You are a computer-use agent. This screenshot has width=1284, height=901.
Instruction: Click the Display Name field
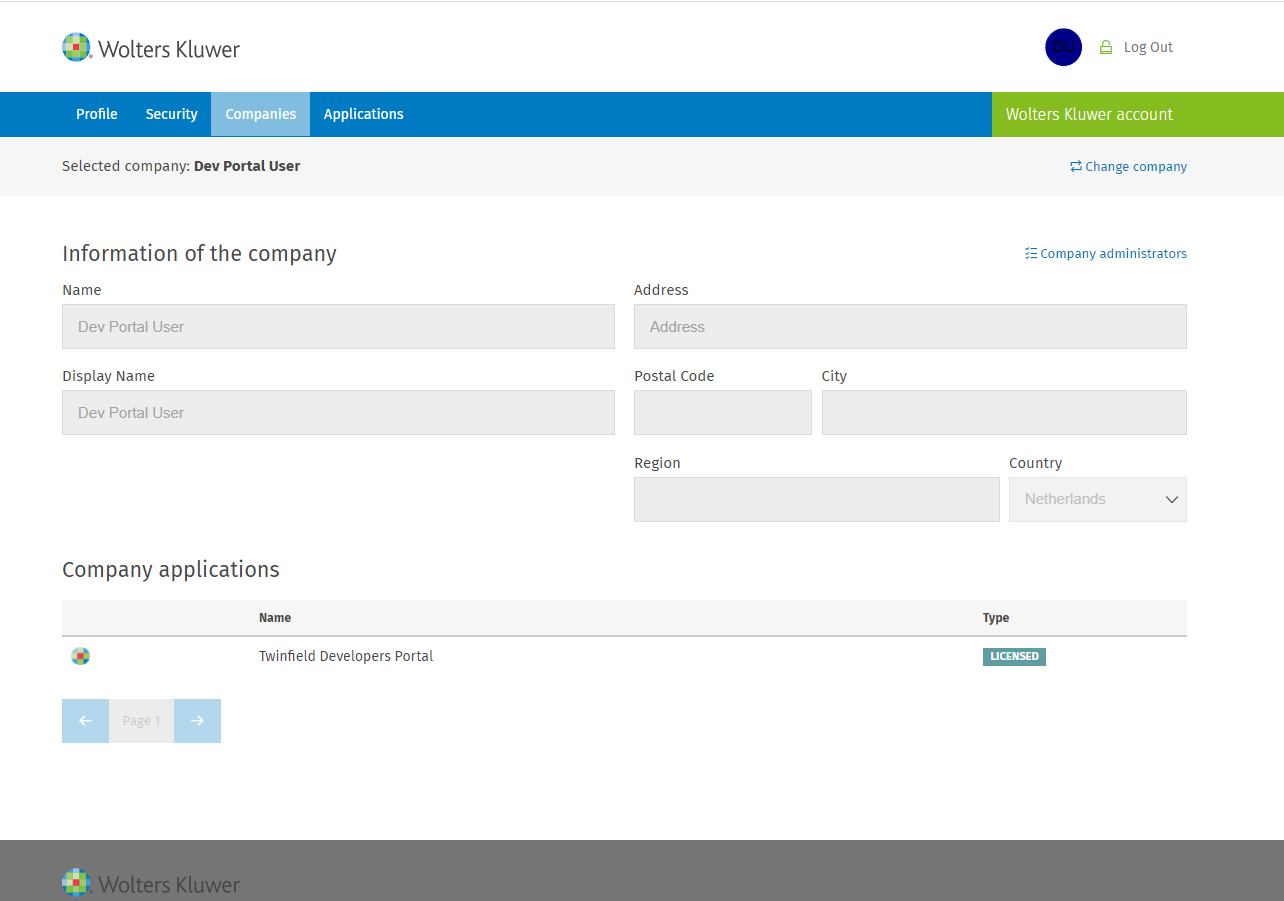point(338,413)
